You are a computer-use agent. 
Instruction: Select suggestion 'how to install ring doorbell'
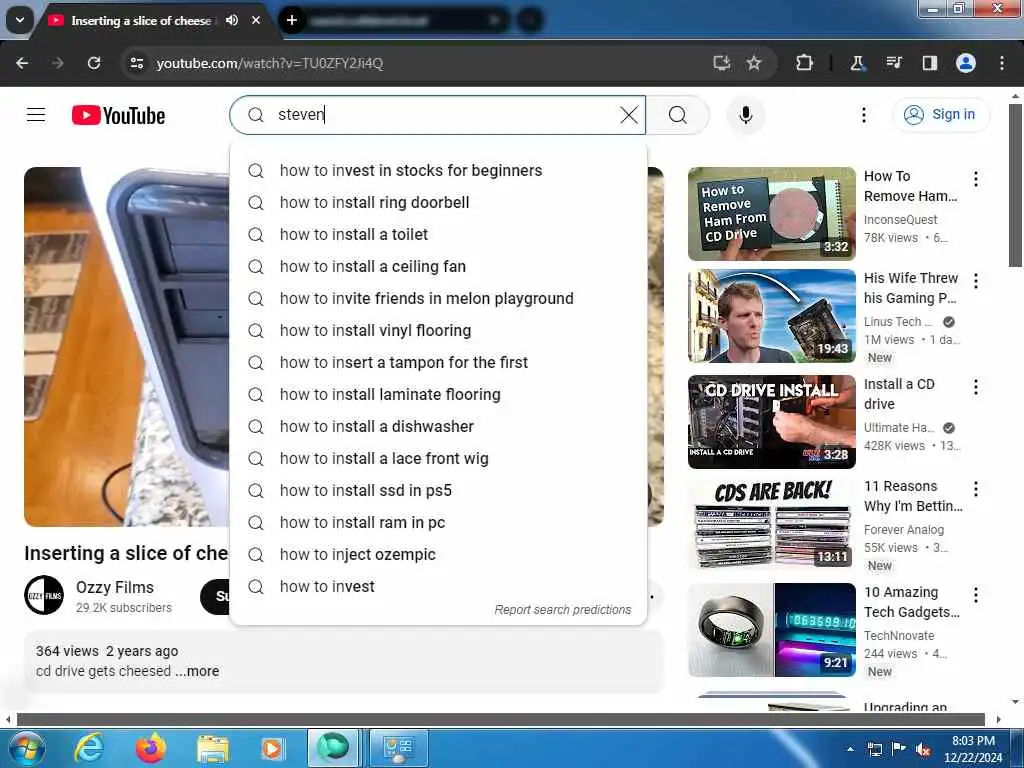(438, 202)
